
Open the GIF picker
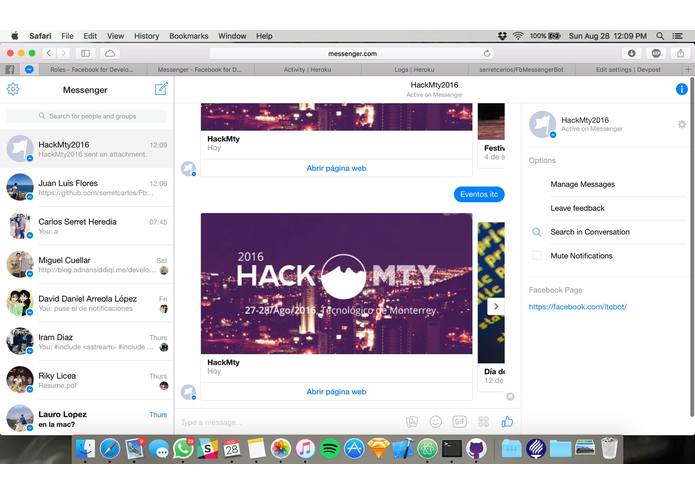(459, 422)
